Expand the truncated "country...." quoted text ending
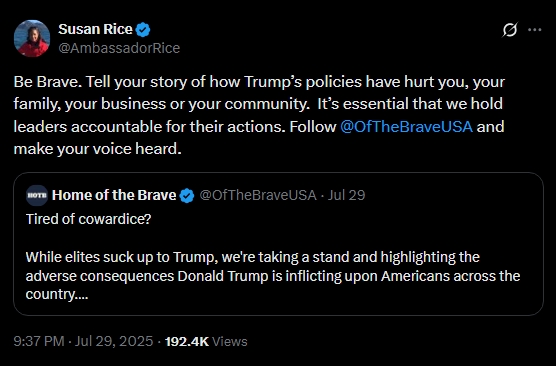 57,294
